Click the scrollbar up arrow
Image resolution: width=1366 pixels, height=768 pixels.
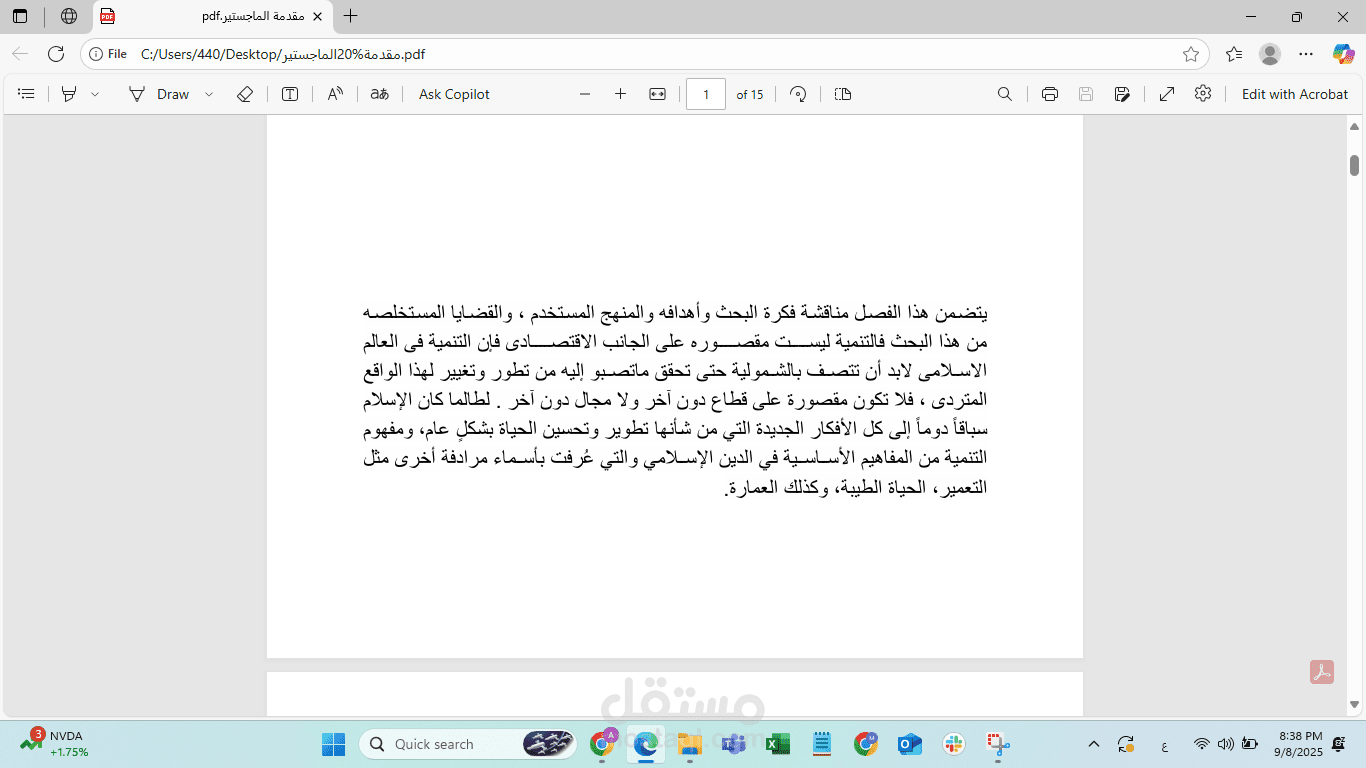click(1355, 126)
